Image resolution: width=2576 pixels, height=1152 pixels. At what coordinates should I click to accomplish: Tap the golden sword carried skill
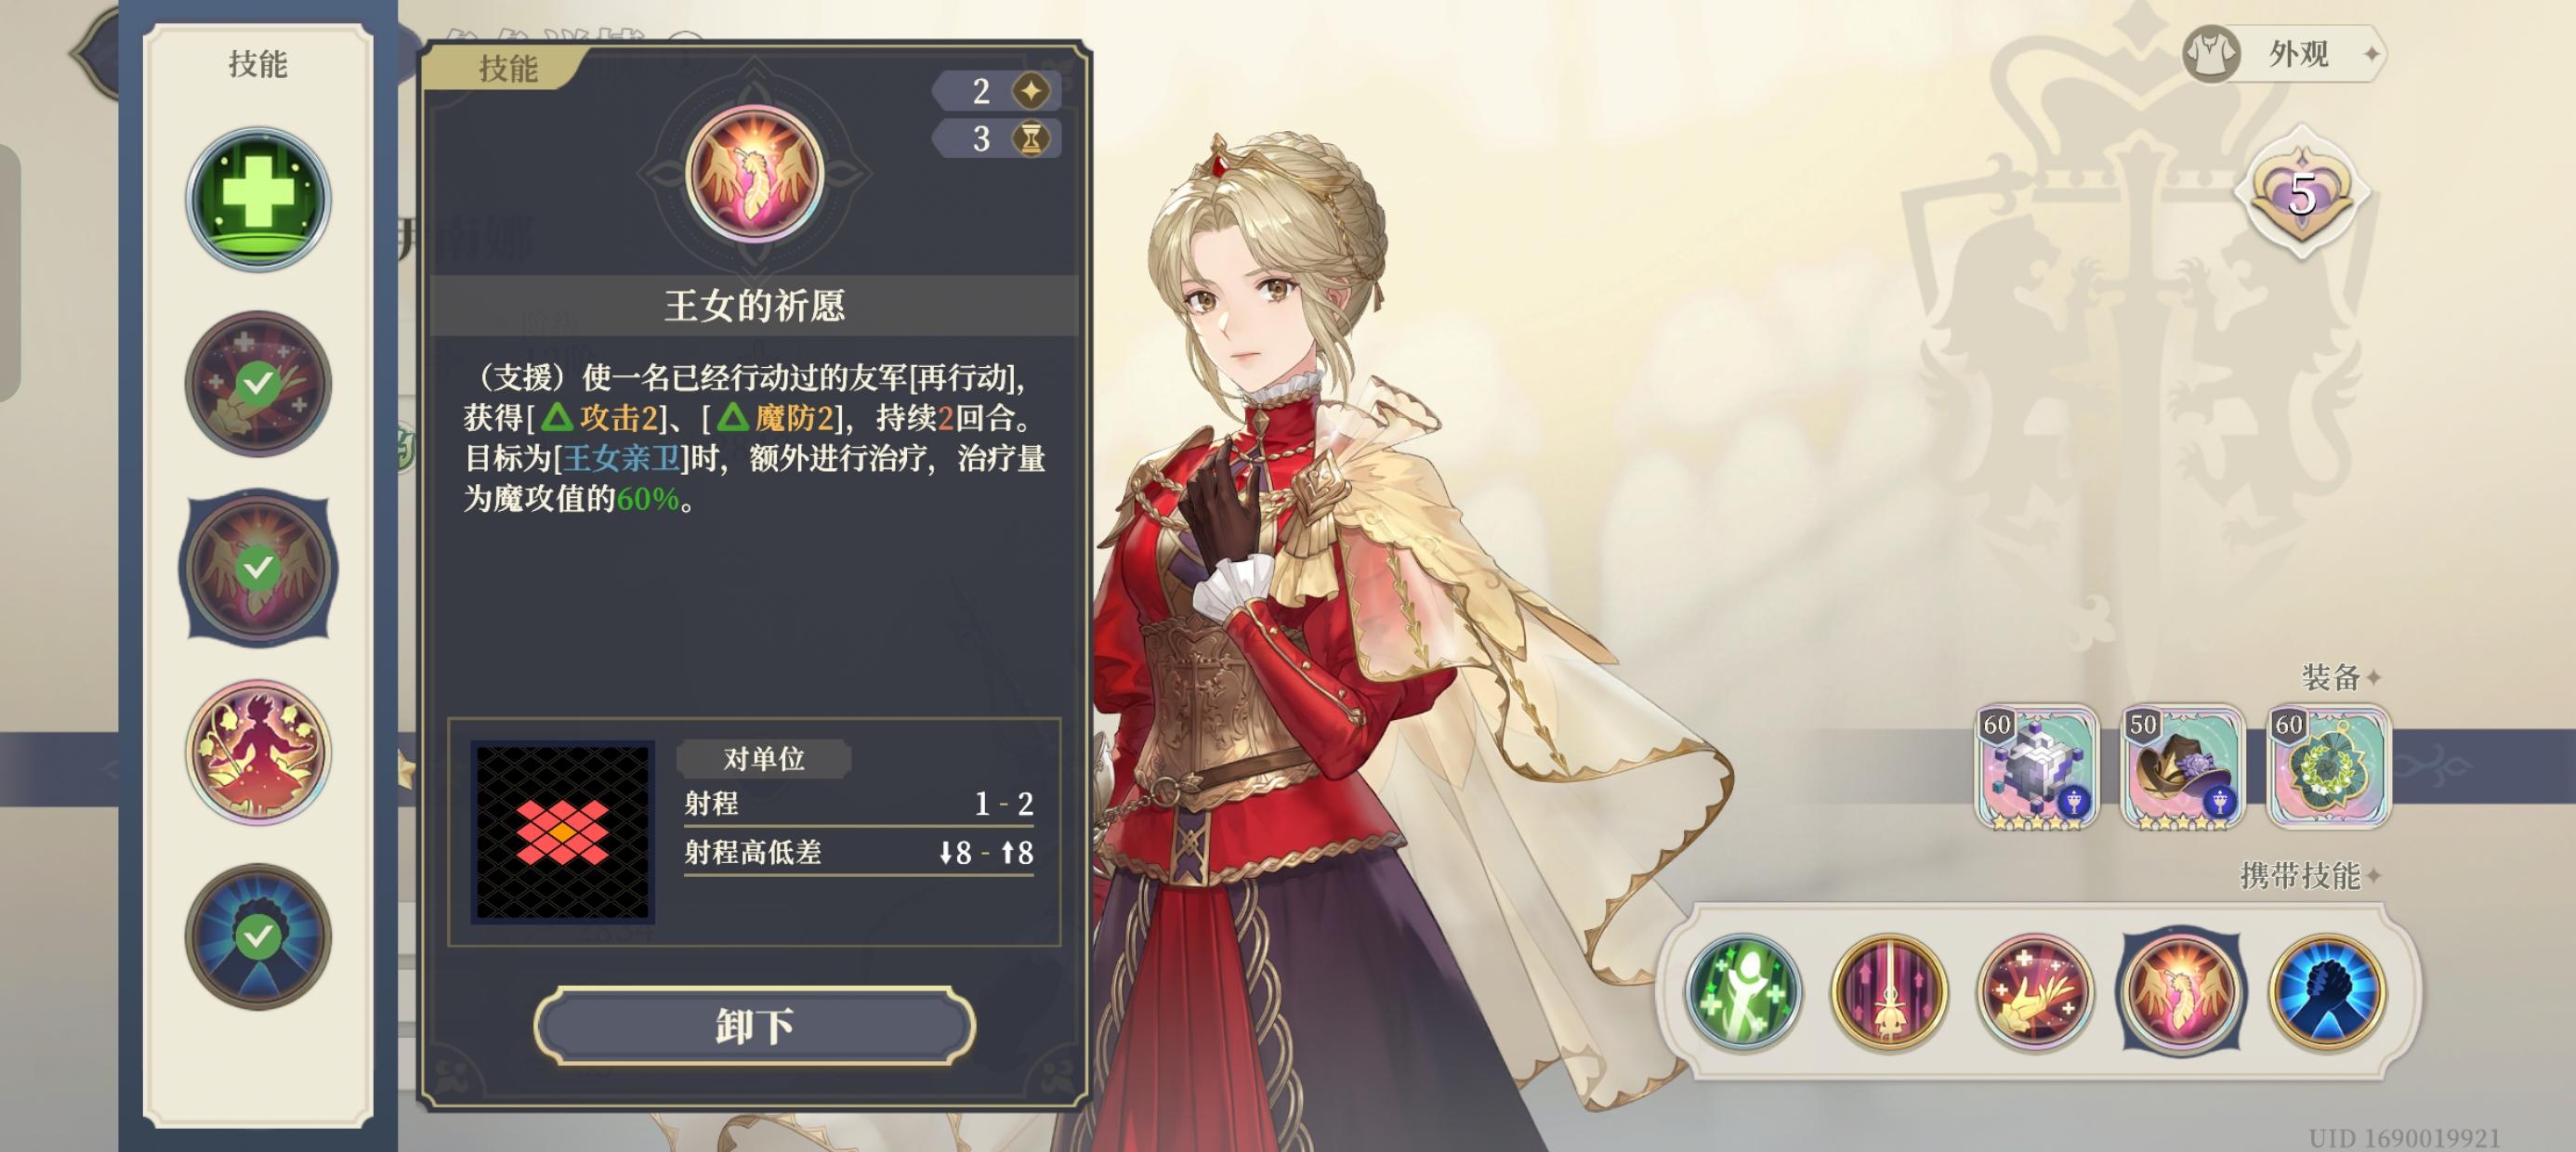point(1889,991)
